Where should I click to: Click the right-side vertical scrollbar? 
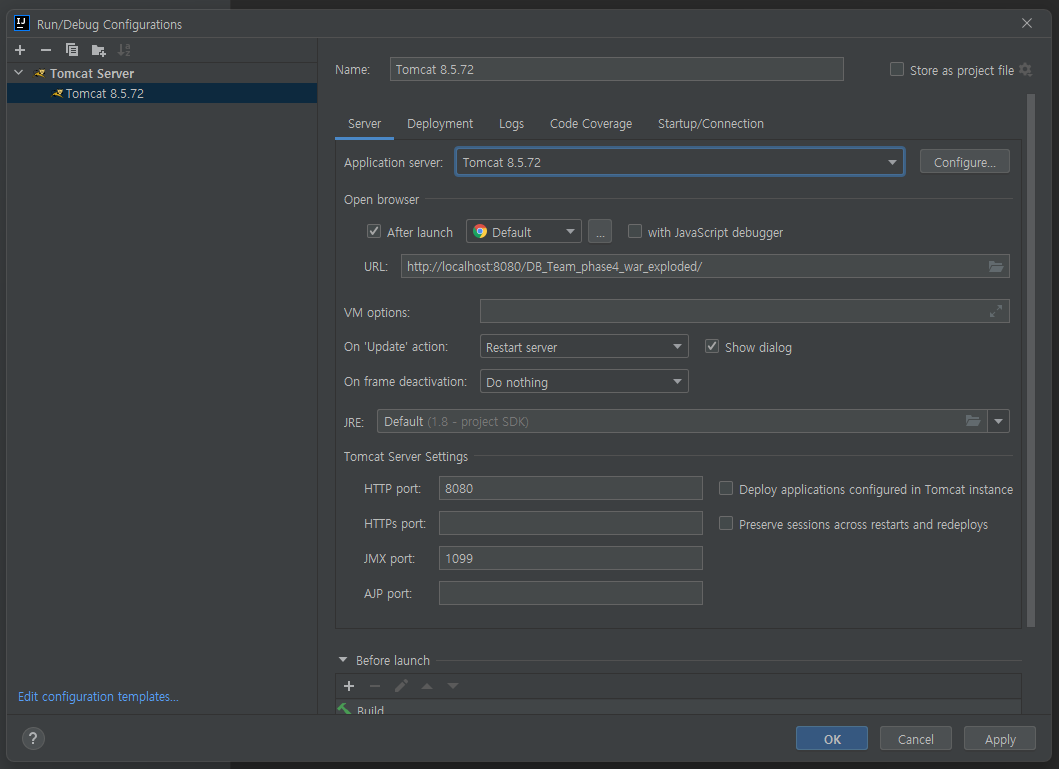click(x=1031, y=361)
